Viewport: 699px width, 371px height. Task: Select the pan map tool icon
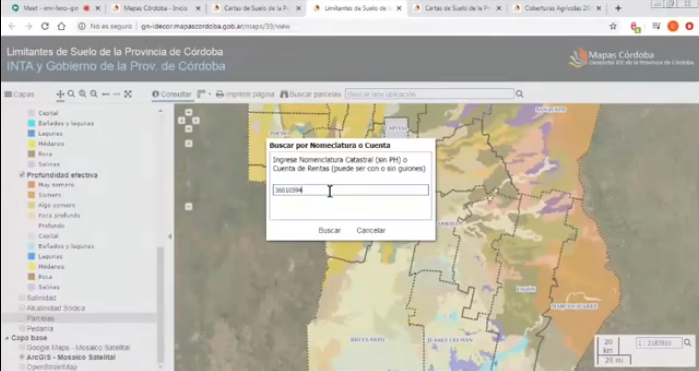coord(60,94)
